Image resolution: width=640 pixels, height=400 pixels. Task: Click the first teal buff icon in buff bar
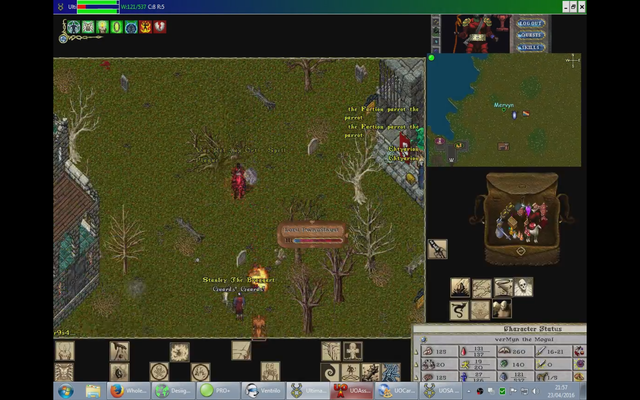click(x=74, y=27)
